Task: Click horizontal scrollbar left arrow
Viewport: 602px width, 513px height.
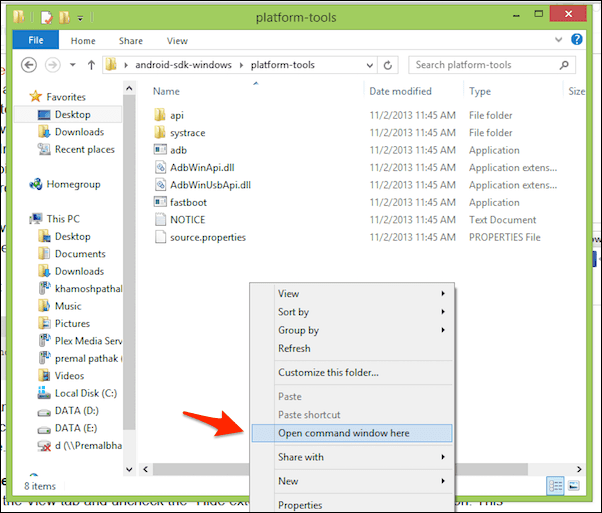Action: [146, 469]
